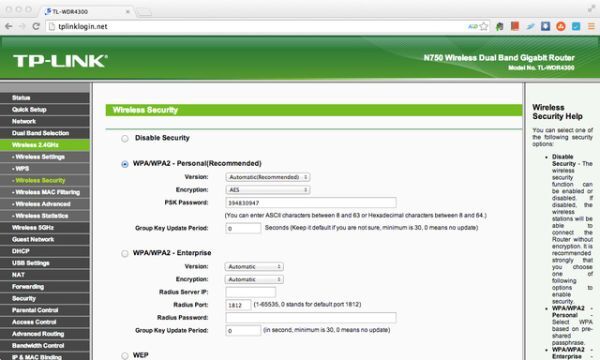The width and height of the screenshot is (600, 360).
Task: Select the WPA/WPA2 - Enterprise radio button
Action: pos(125,253)
